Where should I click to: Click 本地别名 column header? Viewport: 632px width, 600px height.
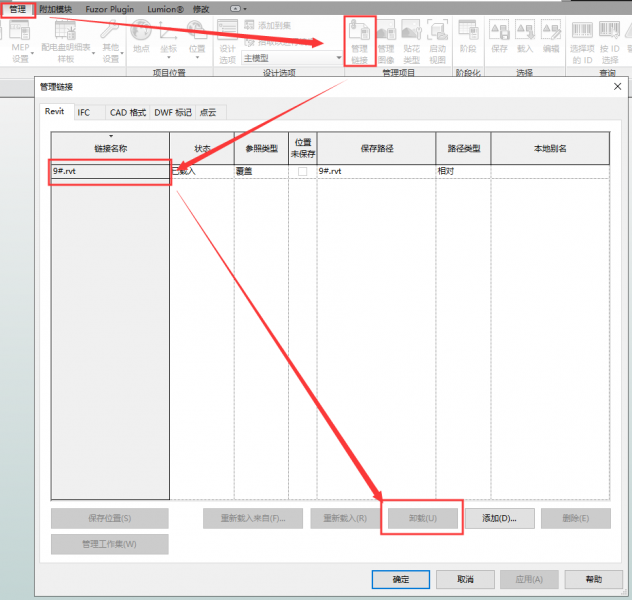click(550, 148)
